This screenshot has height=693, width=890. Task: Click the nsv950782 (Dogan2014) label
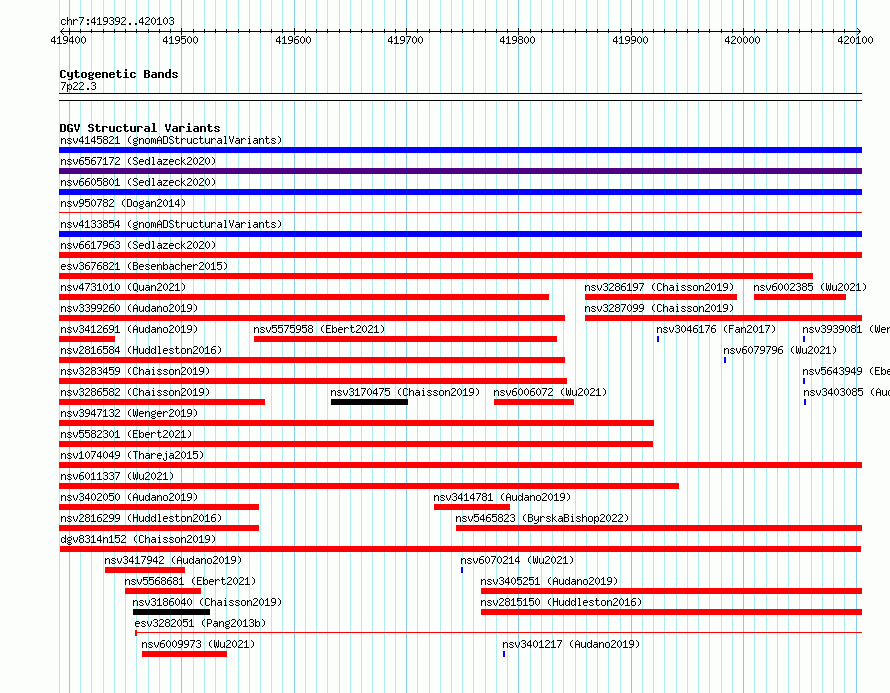pyautogui.click(x=123, y=203)
